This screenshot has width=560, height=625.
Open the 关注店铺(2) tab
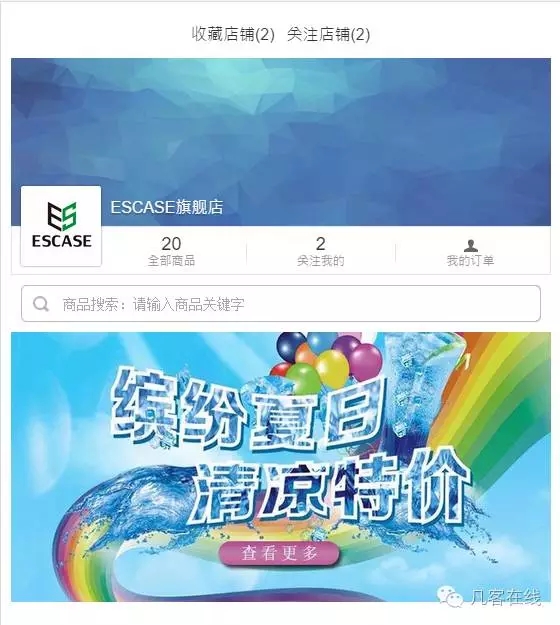[x=328, y=34]
